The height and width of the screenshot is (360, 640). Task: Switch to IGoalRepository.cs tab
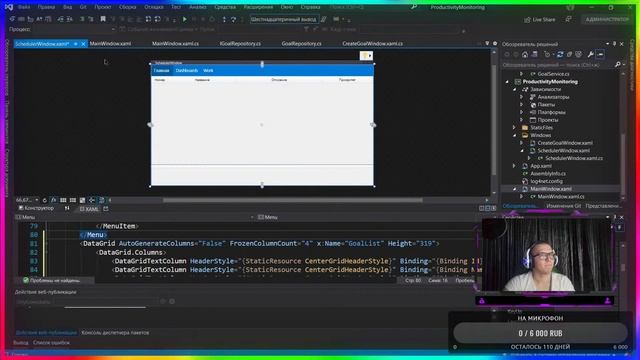[240, 44]
